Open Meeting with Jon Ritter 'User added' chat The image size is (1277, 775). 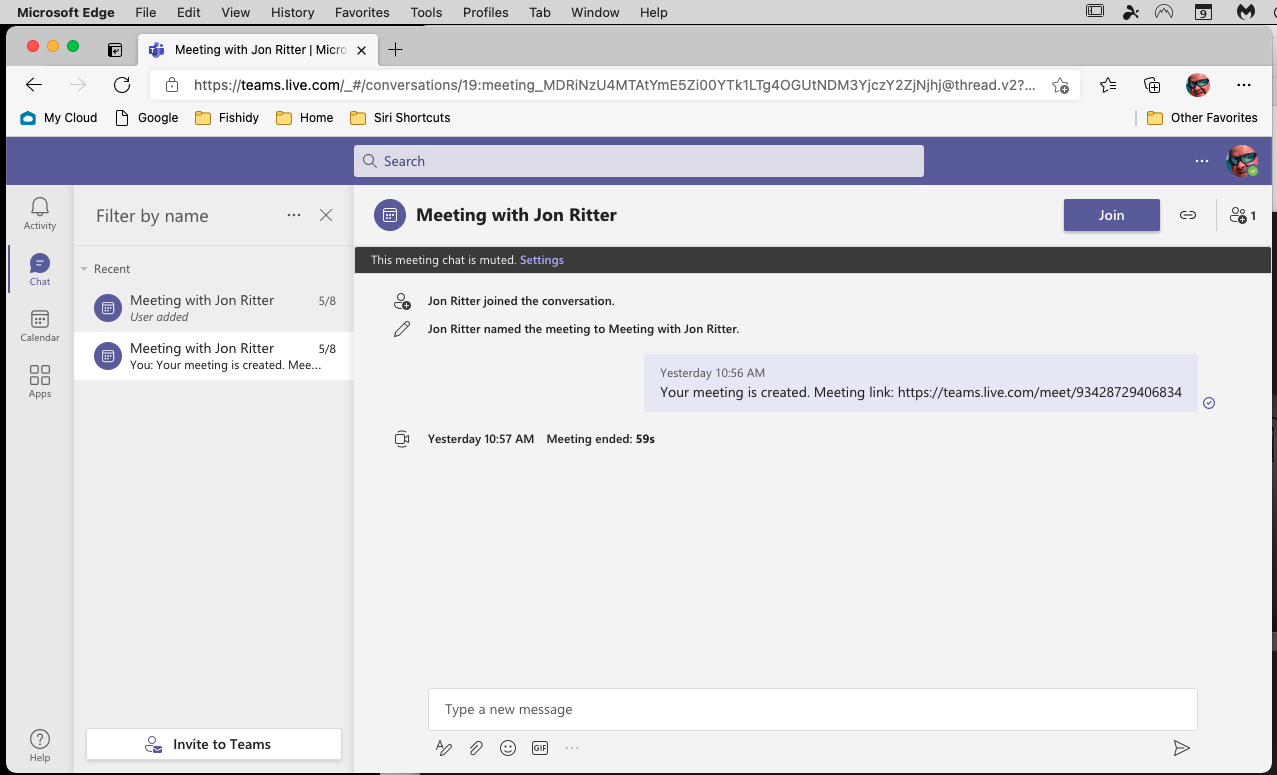pos(214,308)
